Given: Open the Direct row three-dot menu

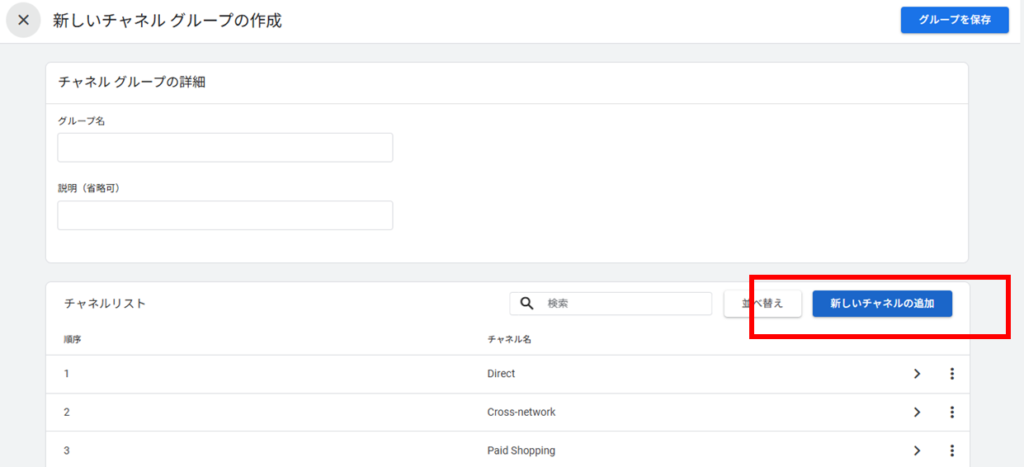Looking at the screenshot, I should click(x=952, y=374).
